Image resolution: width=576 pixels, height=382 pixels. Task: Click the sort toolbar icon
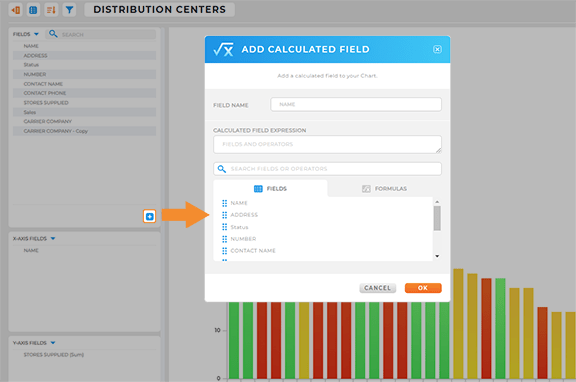(x=51, y=10)
